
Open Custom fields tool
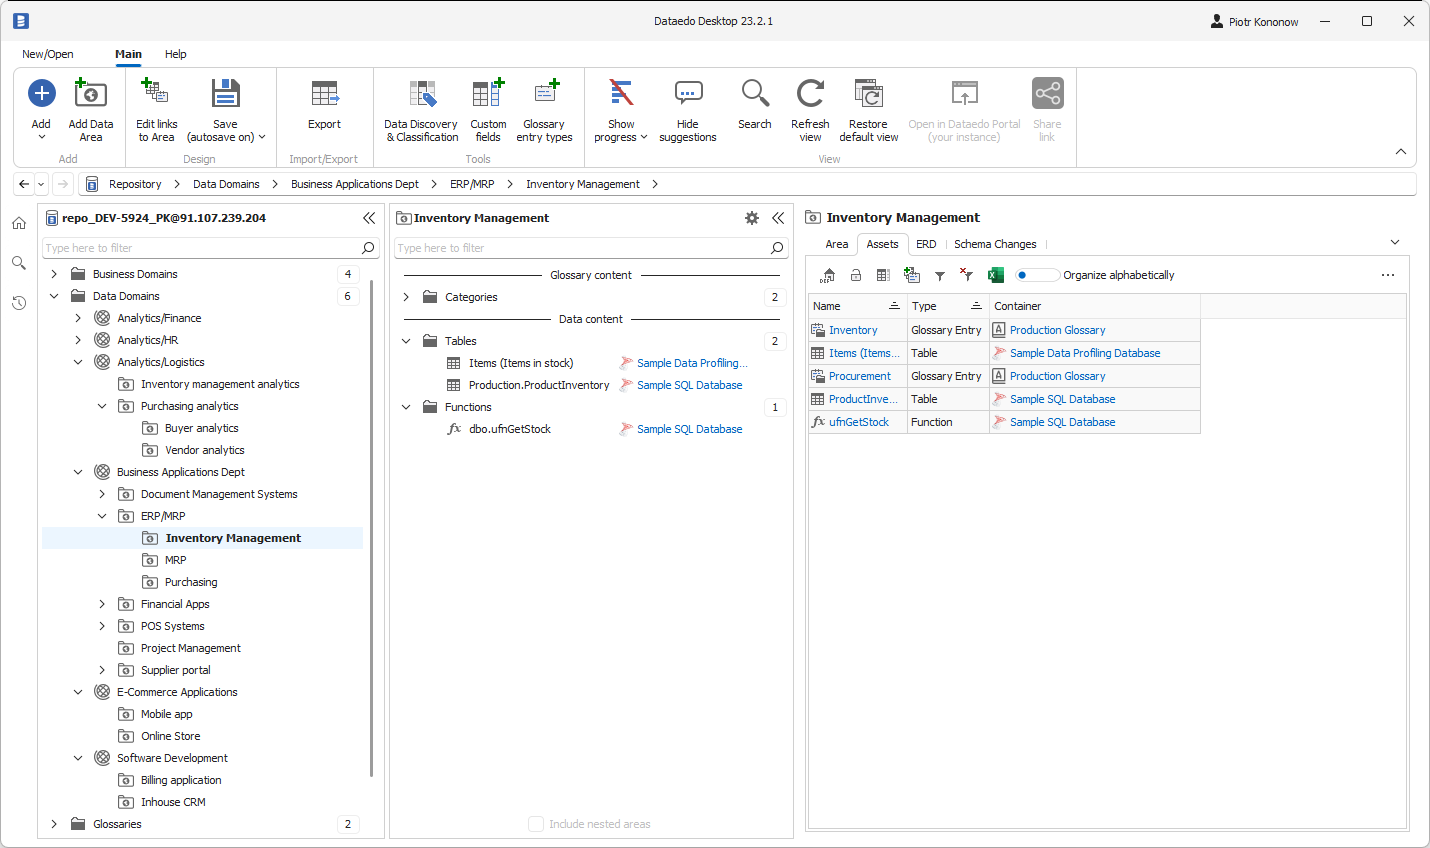tap(488, 110)
